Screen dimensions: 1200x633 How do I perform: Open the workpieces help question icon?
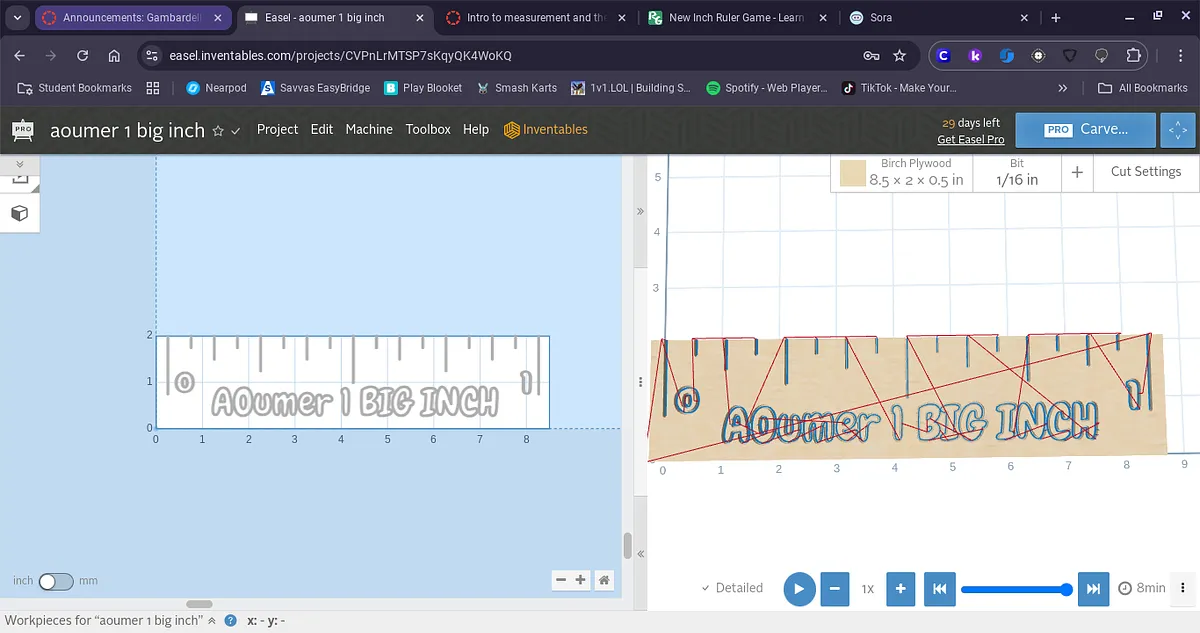point(230,621)
